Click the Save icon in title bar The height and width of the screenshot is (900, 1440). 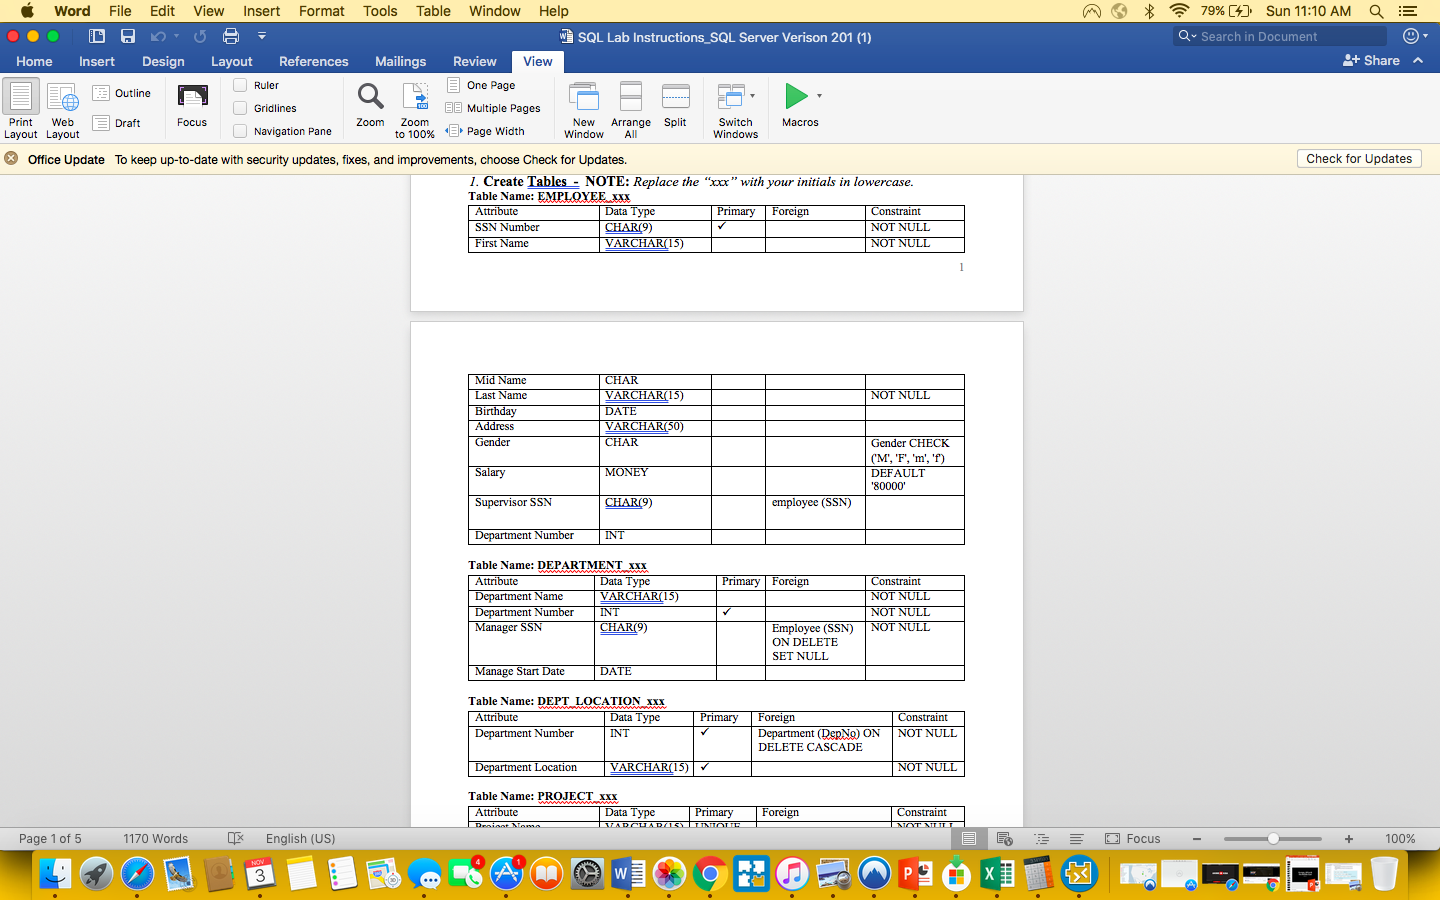[x=128, y=36]
